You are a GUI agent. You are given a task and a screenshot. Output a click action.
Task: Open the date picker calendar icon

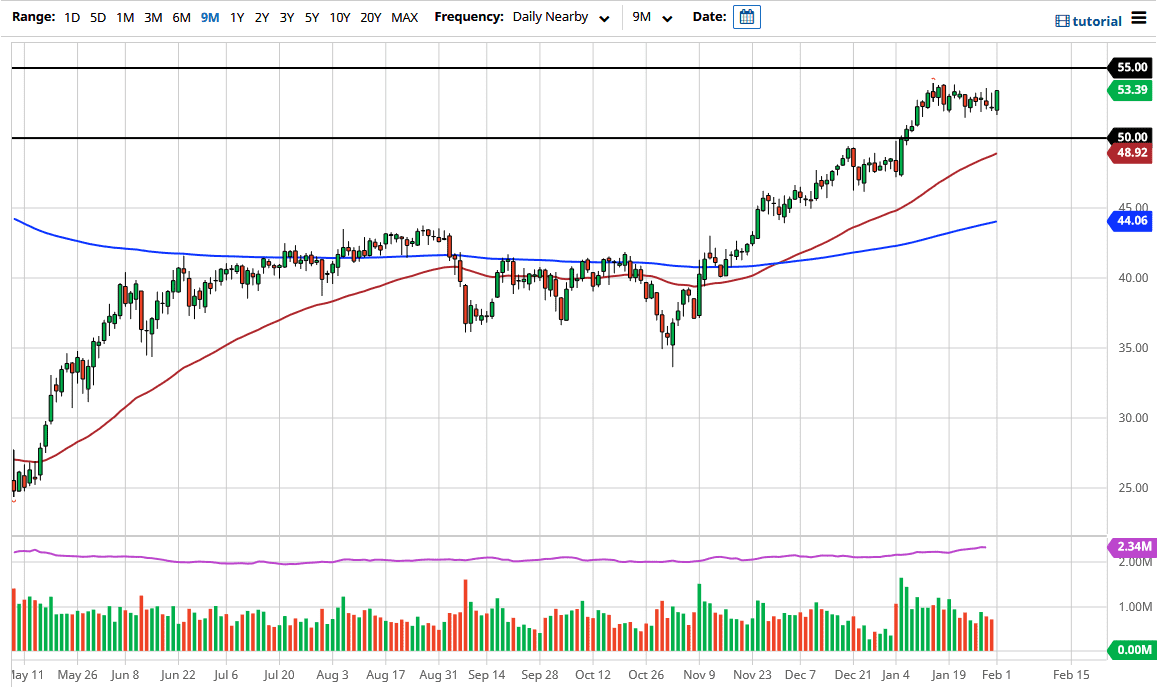(x=746, y=16)
